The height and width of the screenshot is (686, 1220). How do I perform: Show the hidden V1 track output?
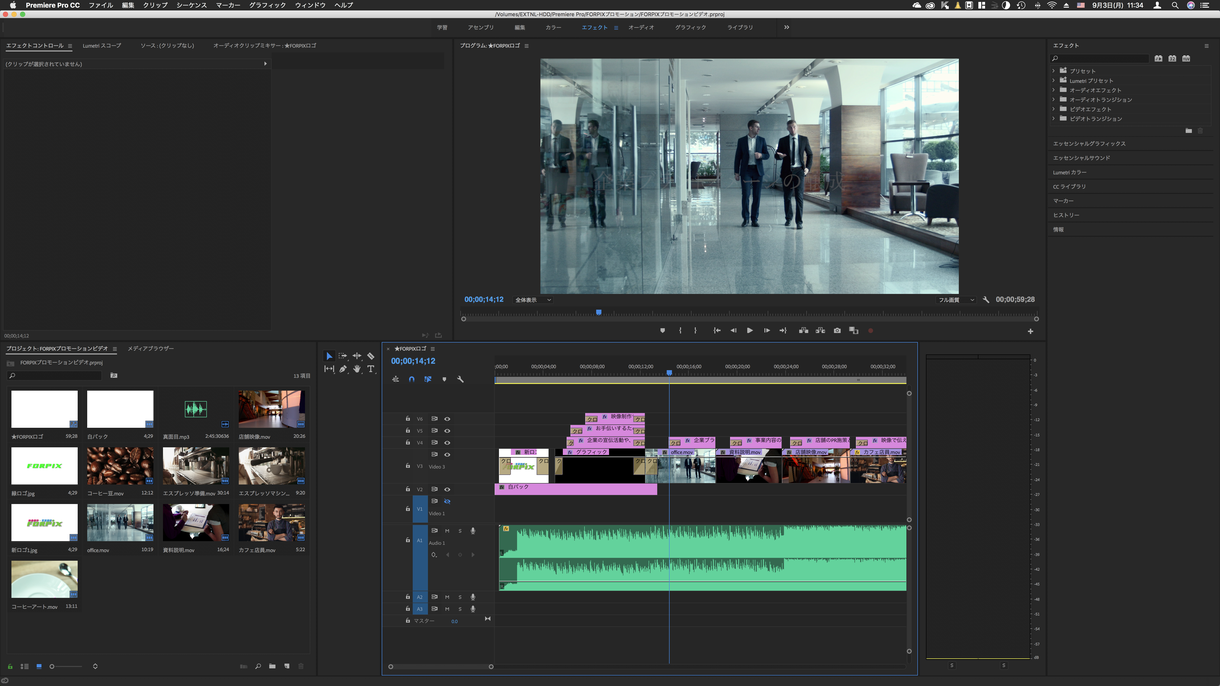447,501
